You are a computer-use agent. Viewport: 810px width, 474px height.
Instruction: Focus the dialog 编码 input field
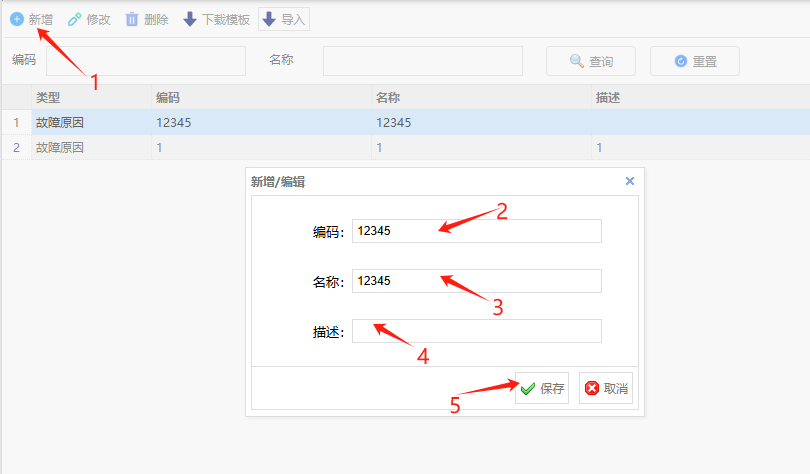(x=476, y=231)
